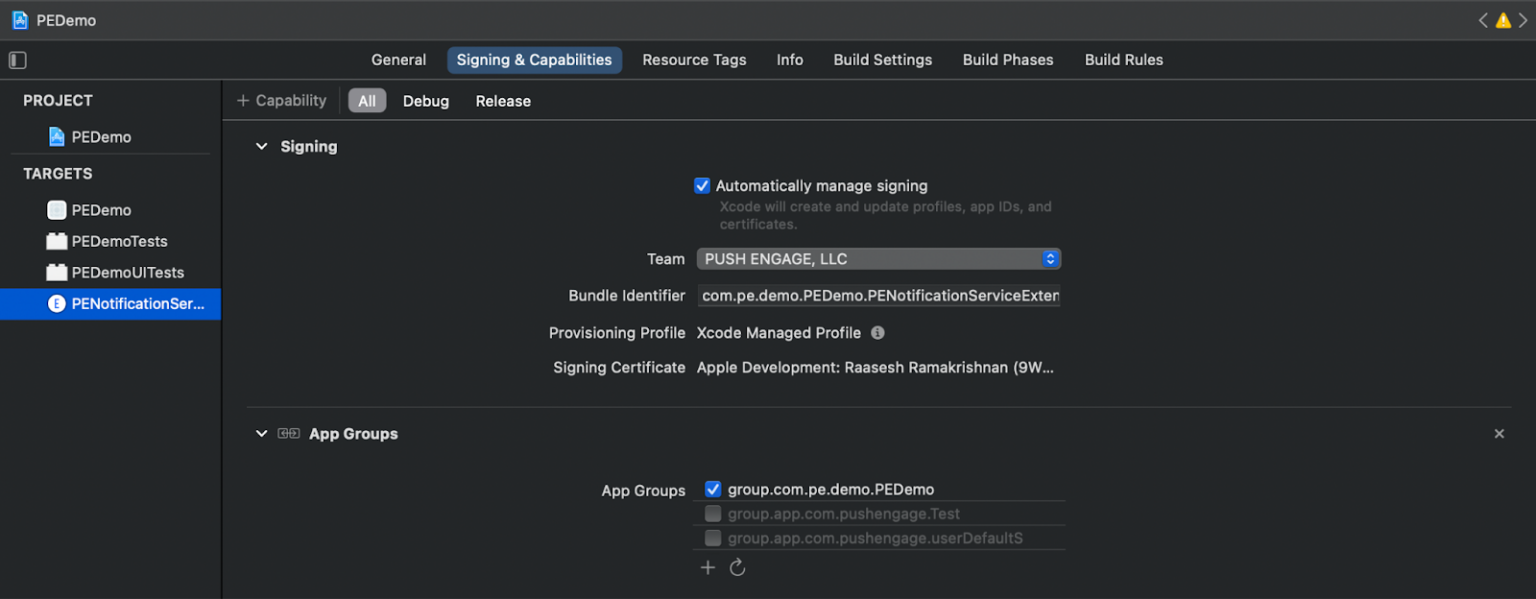Collapse the App Groups section
This screenshot has width=1536, height=599.
point(262,433)
